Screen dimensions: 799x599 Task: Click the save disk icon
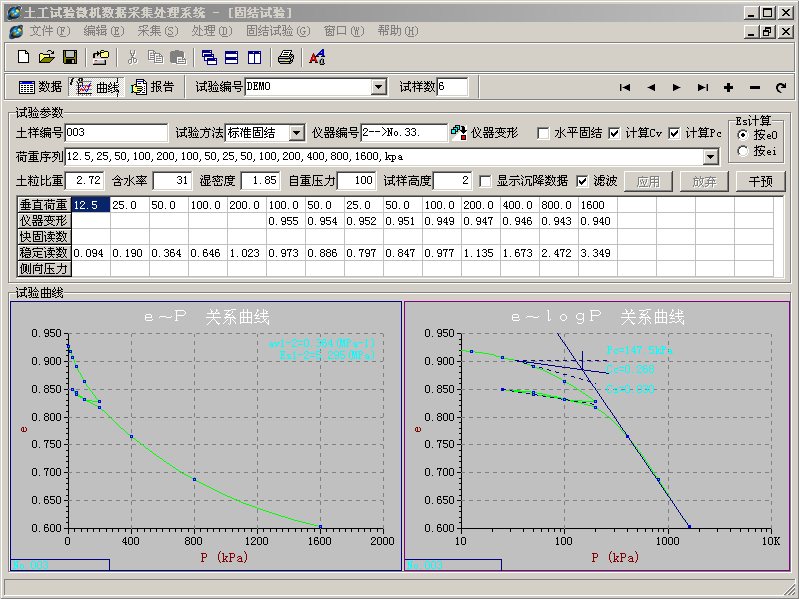pyautogui.click(x=70, y=57)
